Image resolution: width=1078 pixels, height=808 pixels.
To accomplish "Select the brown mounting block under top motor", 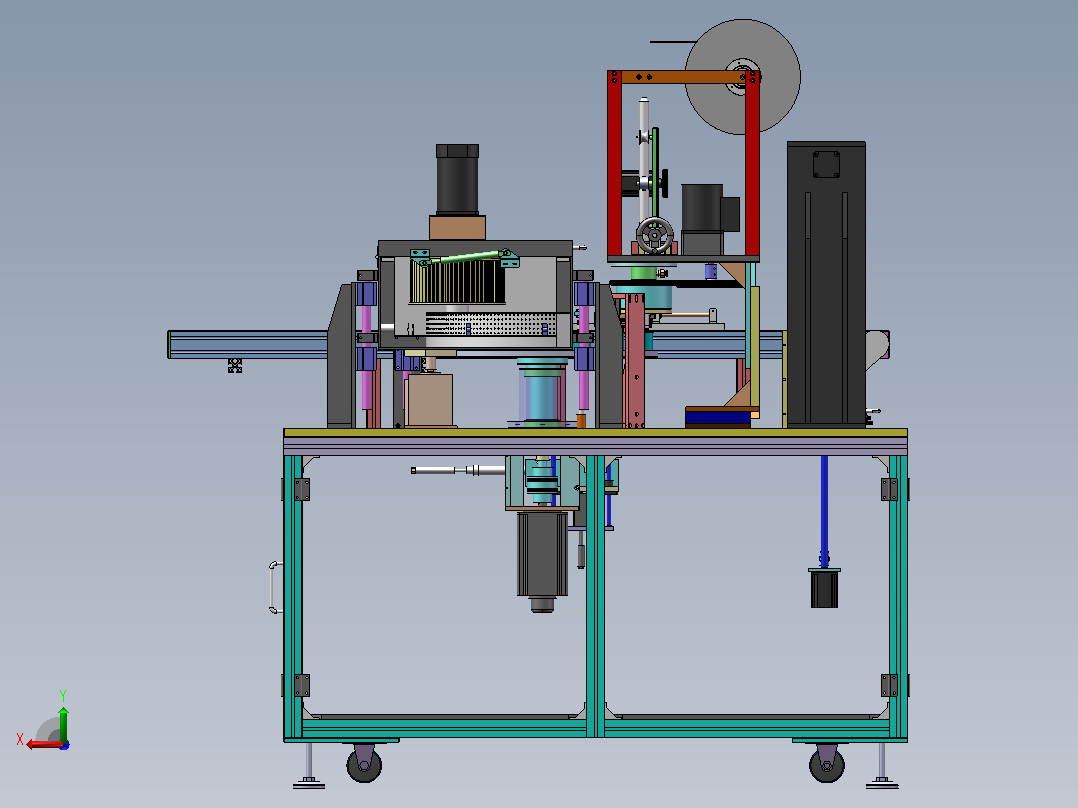I will pos(457,228).
